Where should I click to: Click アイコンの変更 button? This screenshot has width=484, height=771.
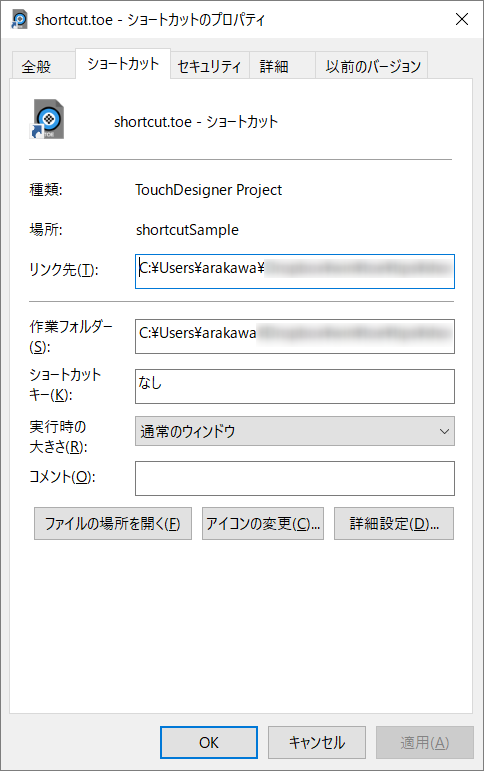(x=263, y=524)
